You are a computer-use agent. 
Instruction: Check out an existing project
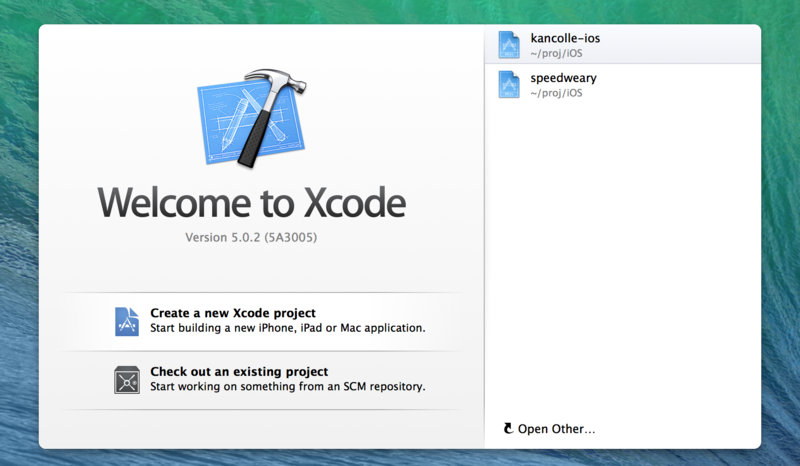click(x=239, y=372)
